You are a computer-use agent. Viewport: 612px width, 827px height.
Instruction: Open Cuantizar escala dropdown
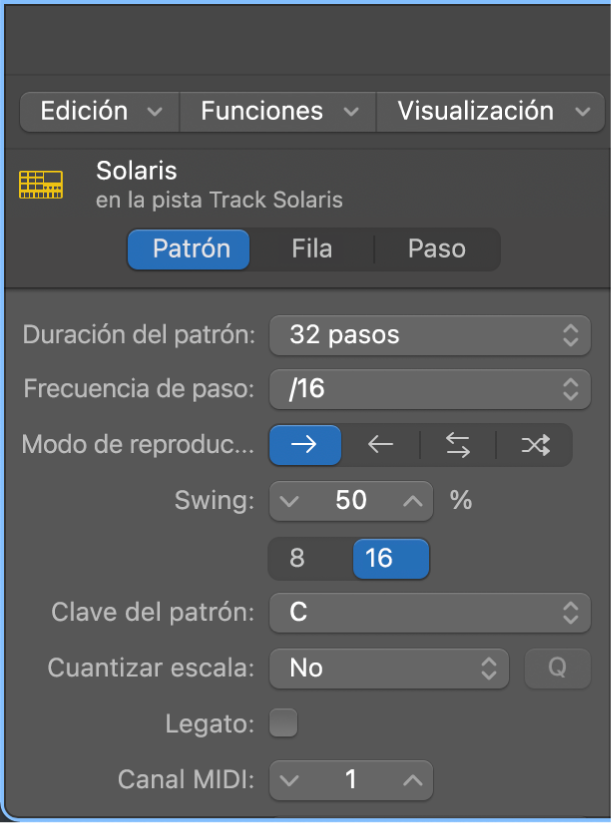point(389,668)
